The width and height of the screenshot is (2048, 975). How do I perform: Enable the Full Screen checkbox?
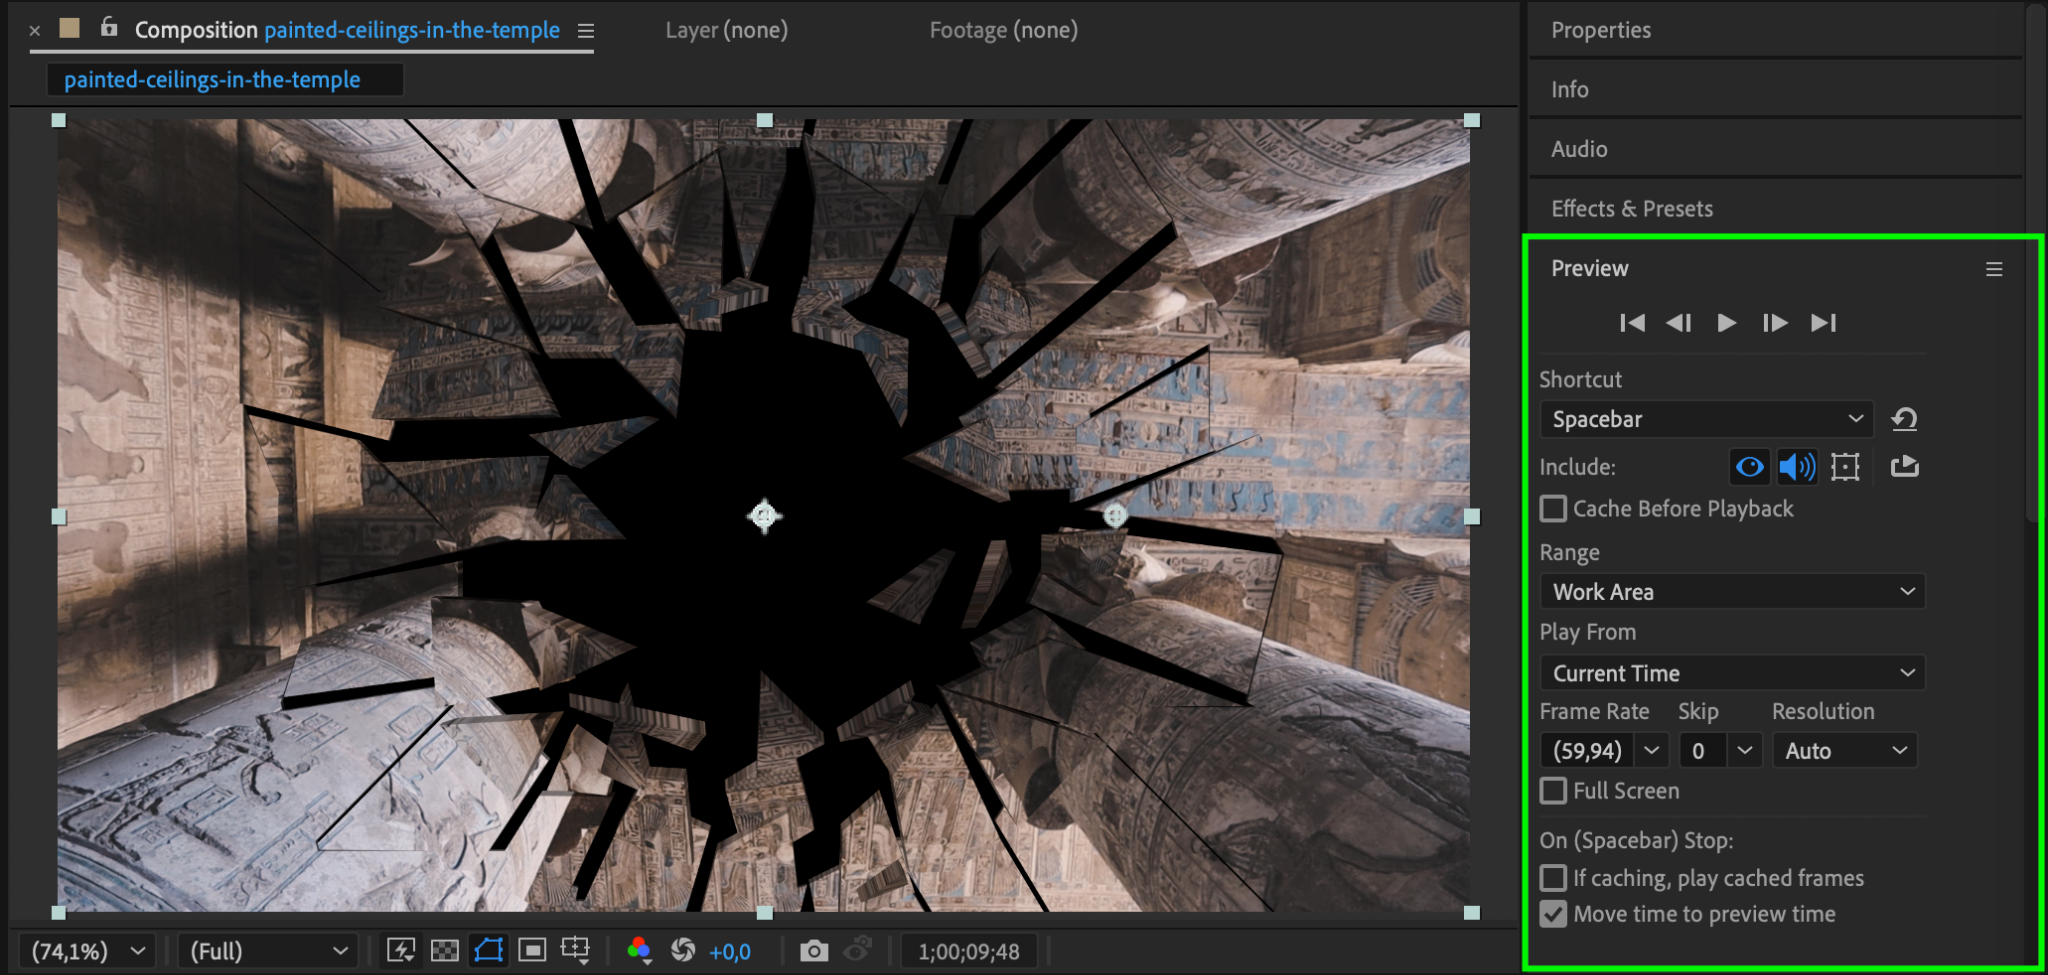pos(1553,791)
